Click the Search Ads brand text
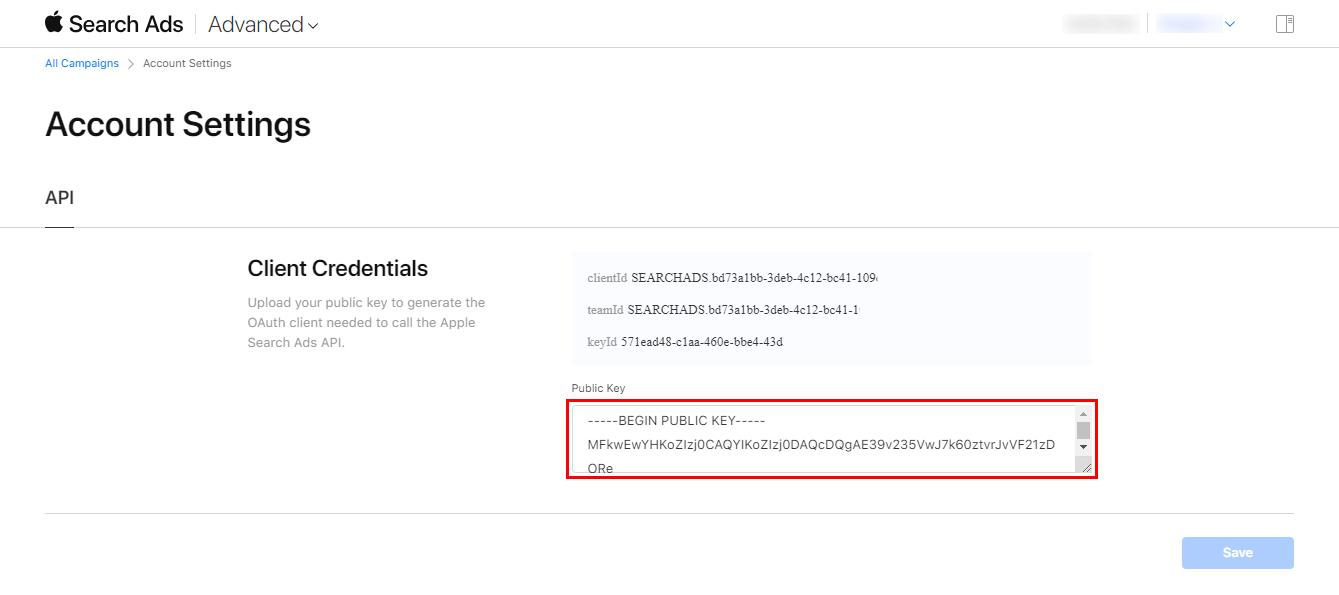Screen dimensions: 1339x595 point(126,24)
